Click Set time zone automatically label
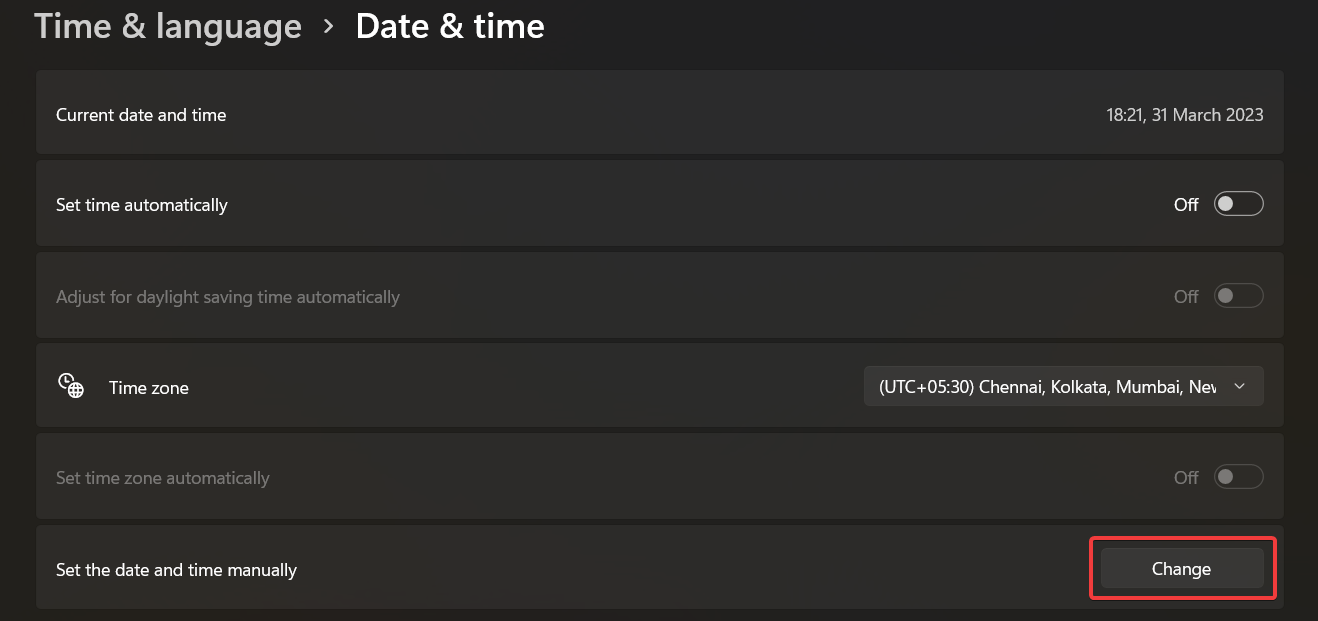Viewport: 1318px width, 621px height. (x=163, y=478)
